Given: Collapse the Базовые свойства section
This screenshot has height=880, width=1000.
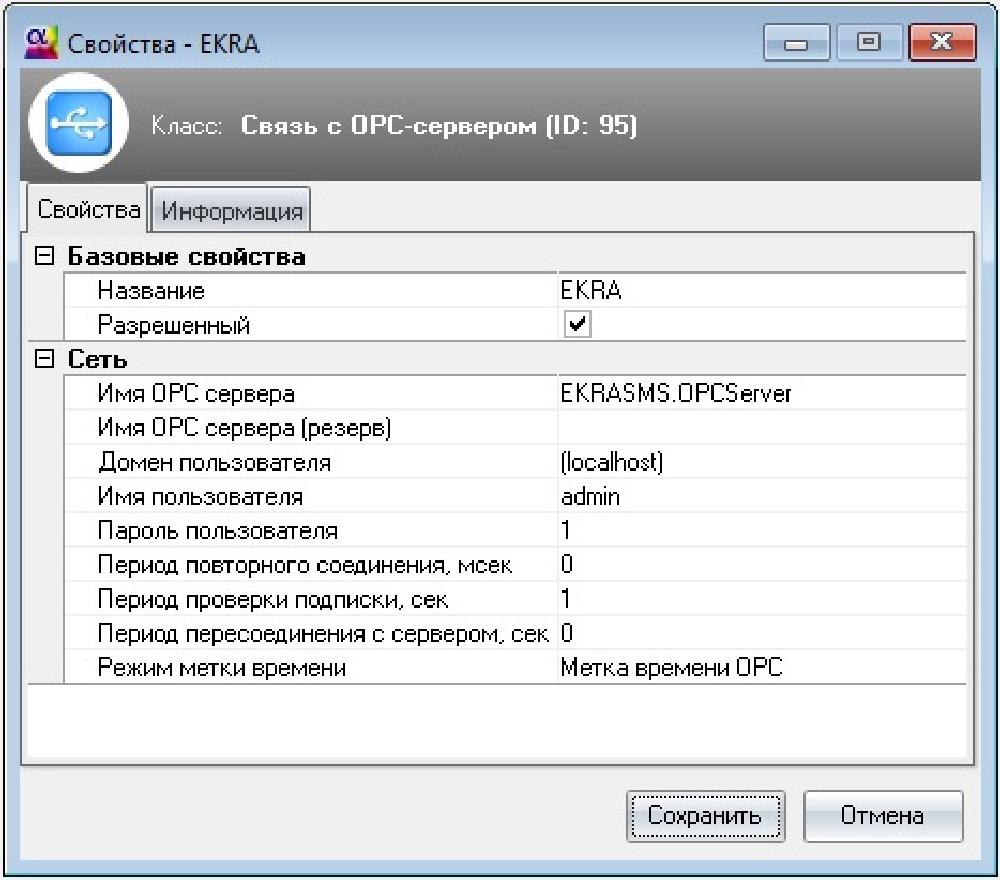Looking at the screenshot, I should (x=44, y=256).
